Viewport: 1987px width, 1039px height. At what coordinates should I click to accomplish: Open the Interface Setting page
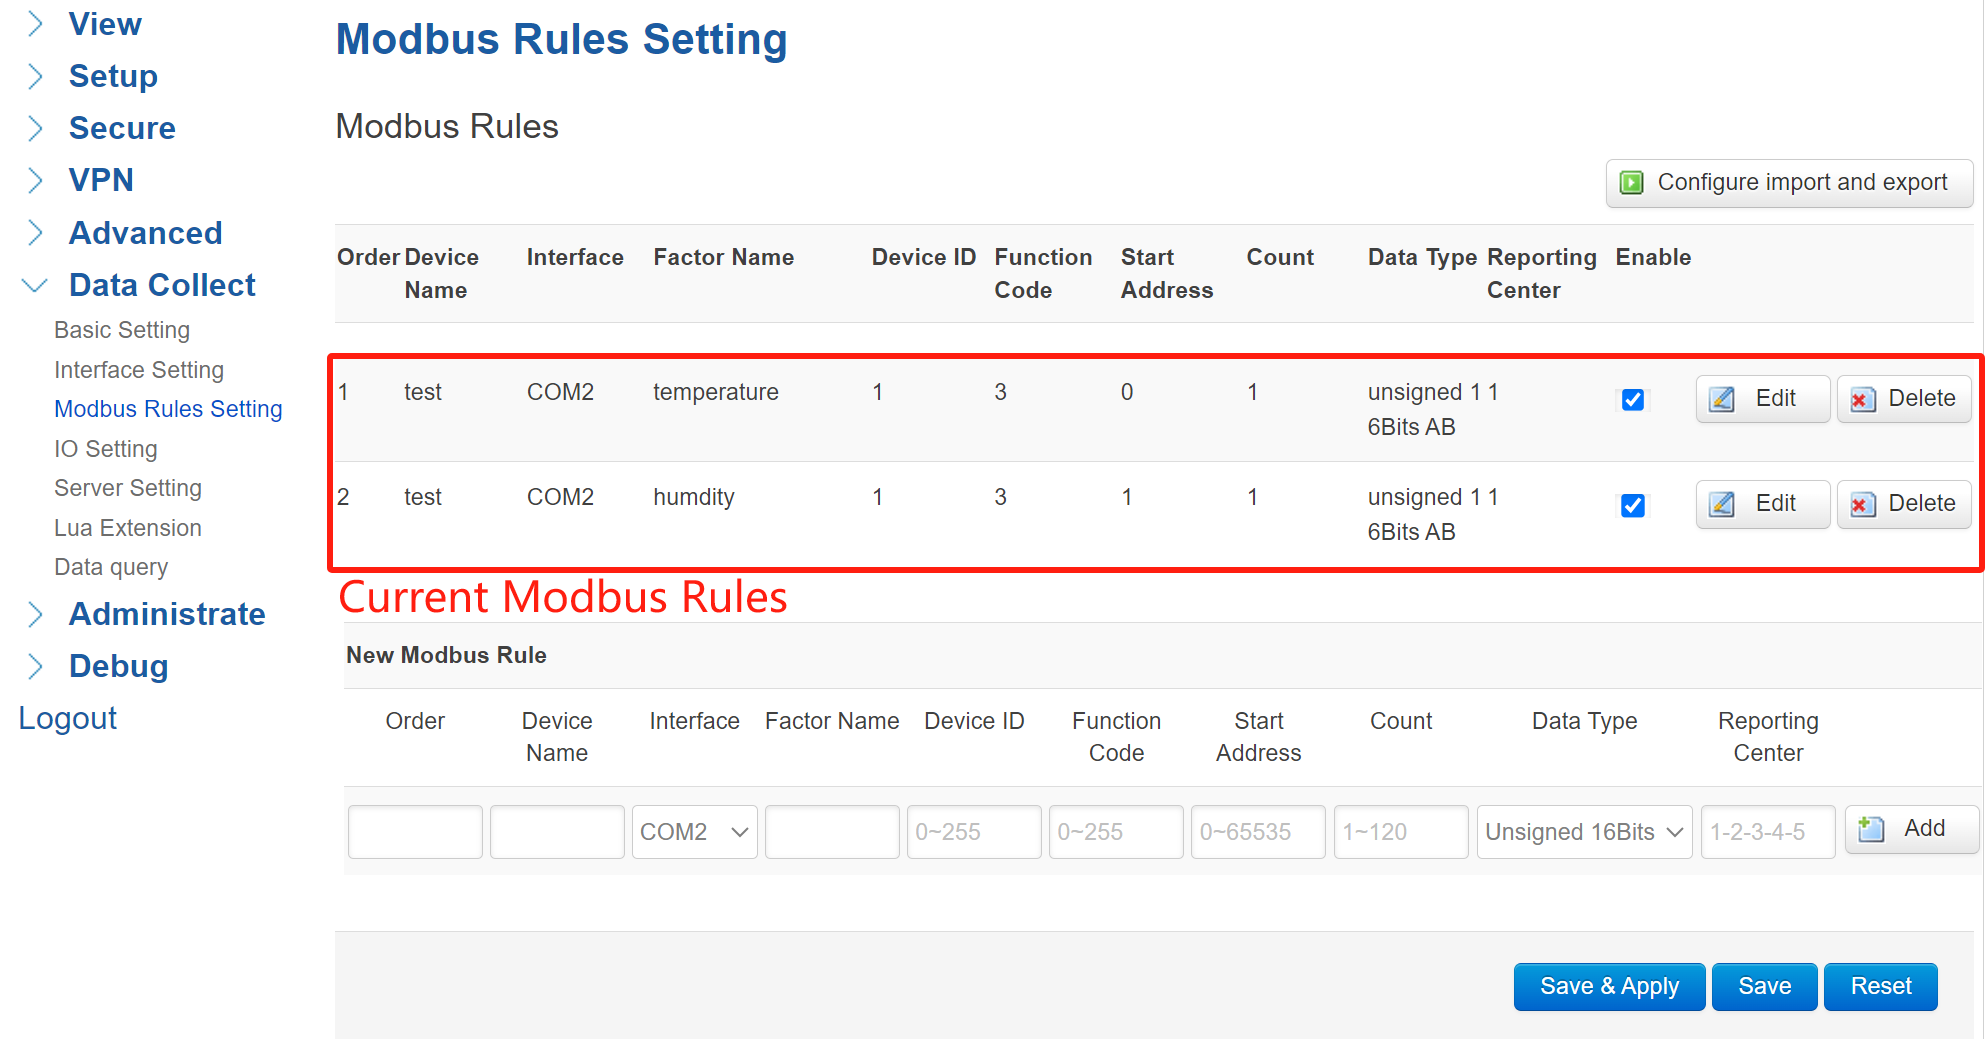[x=139, y=370]
